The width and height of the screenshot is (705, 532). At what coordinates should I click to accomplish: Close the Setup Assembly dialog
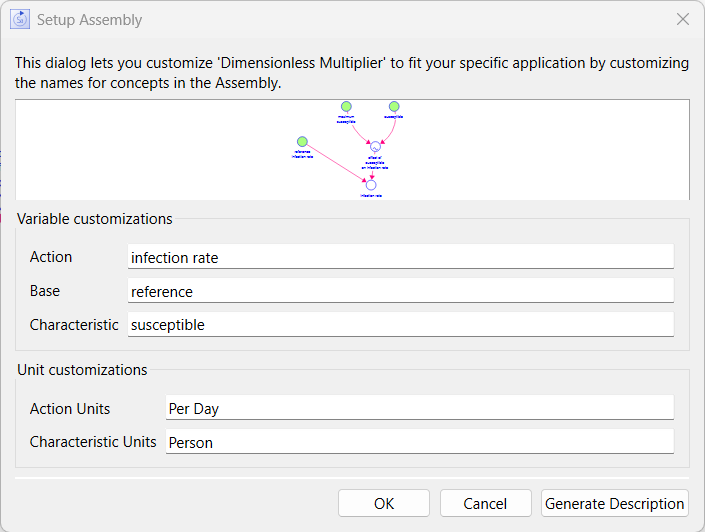click(x=683, y=19)
